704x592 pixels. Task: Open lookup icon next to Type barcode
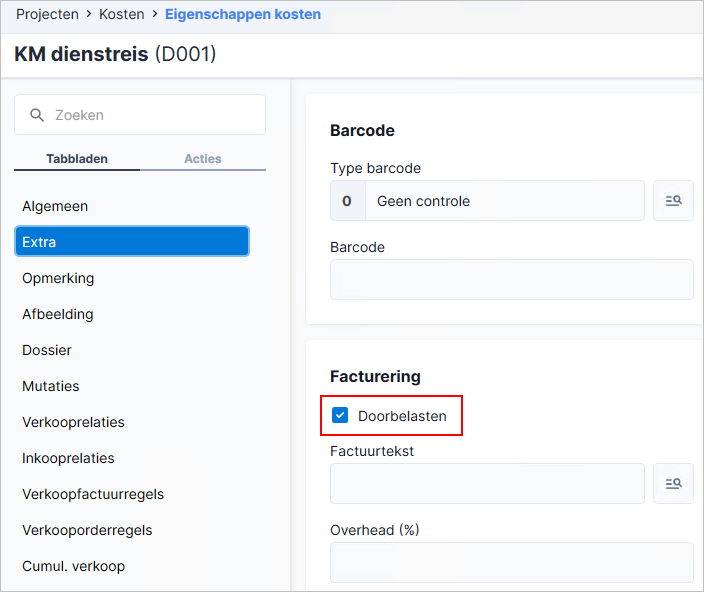coord(673,201)
